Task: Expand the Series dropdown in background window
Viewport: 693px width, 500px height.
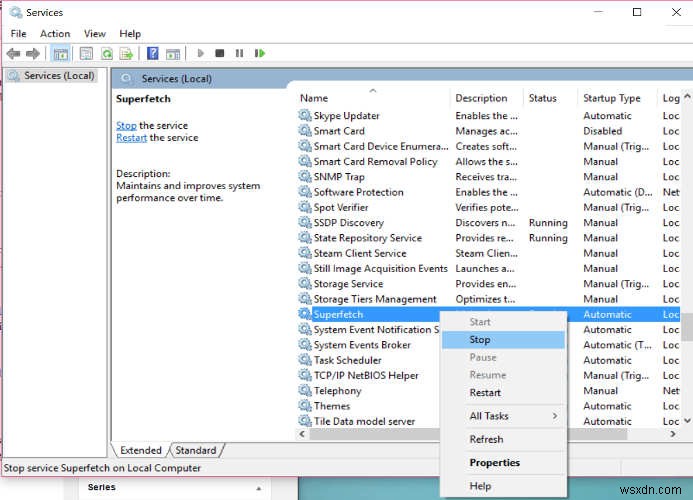Action: [x=259, y=488]
